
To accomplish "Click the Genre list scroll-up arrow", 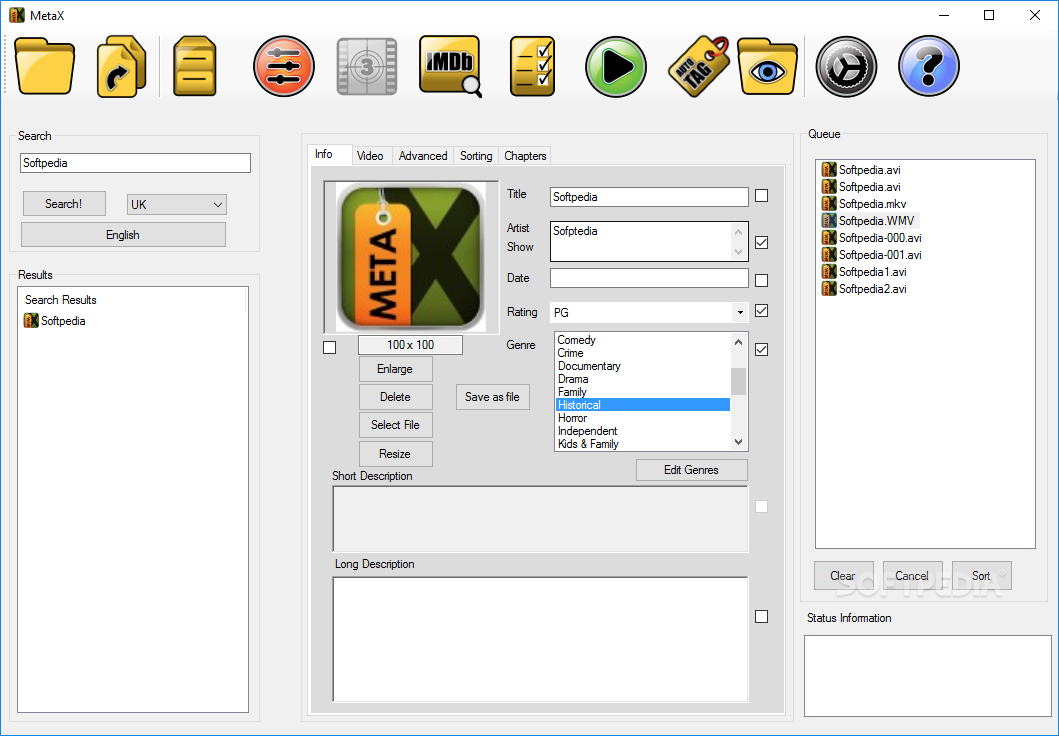I will coord(739,342).
